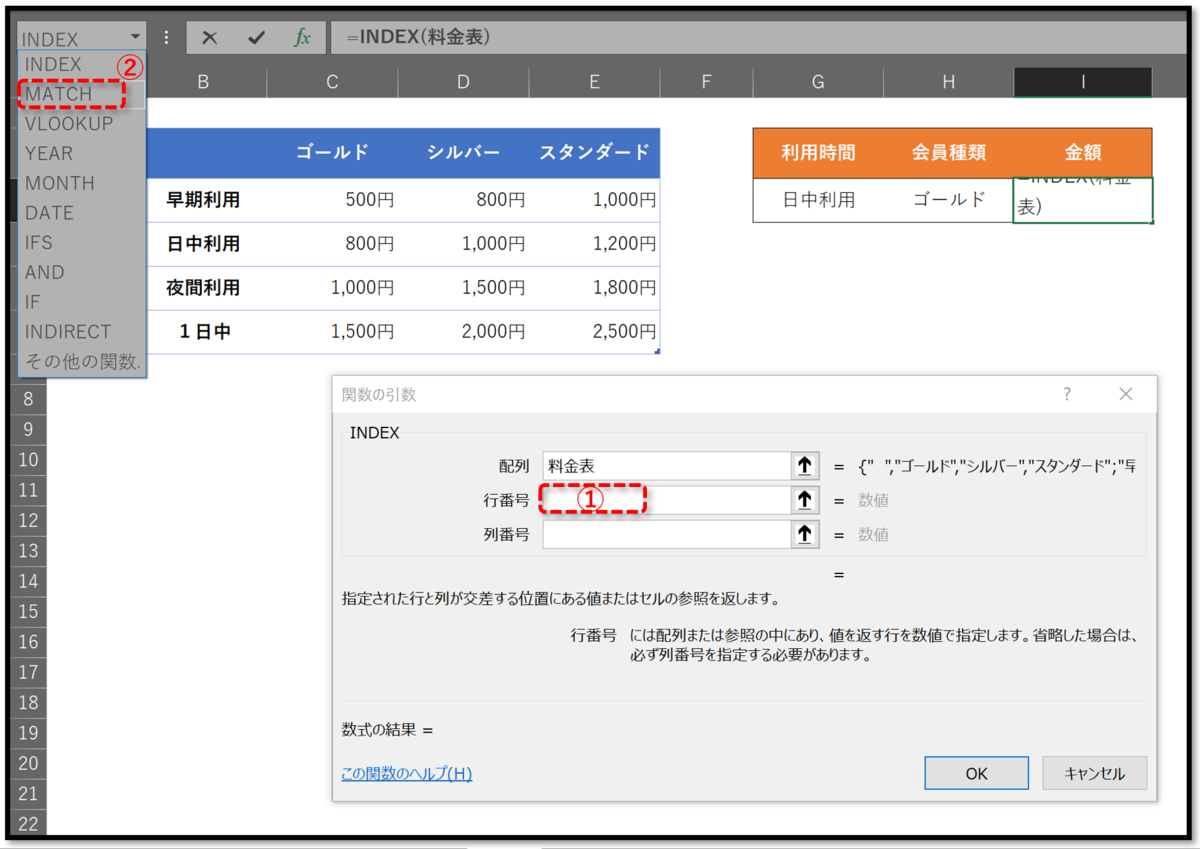The width and height of the screenshot is (1200, 849).
Task: Click the 早期利用 row label
Action: coord(203,200)
